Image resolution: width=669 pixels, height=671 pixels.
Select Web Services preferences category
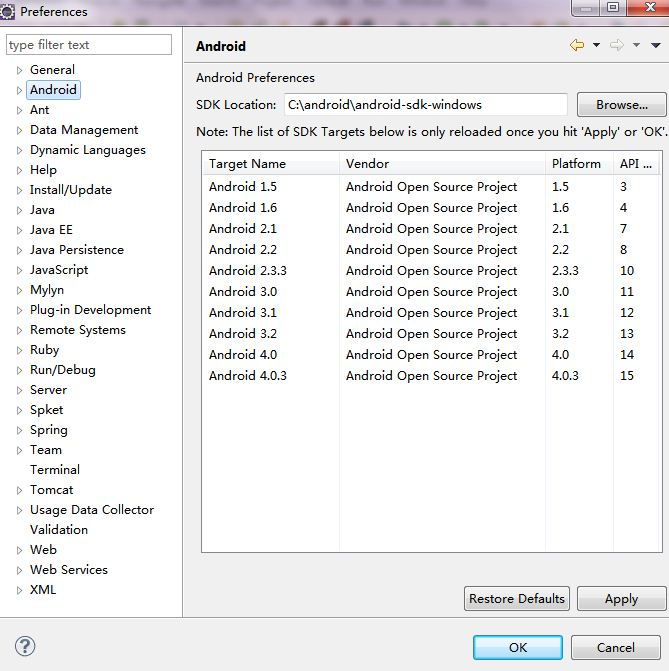68,570
